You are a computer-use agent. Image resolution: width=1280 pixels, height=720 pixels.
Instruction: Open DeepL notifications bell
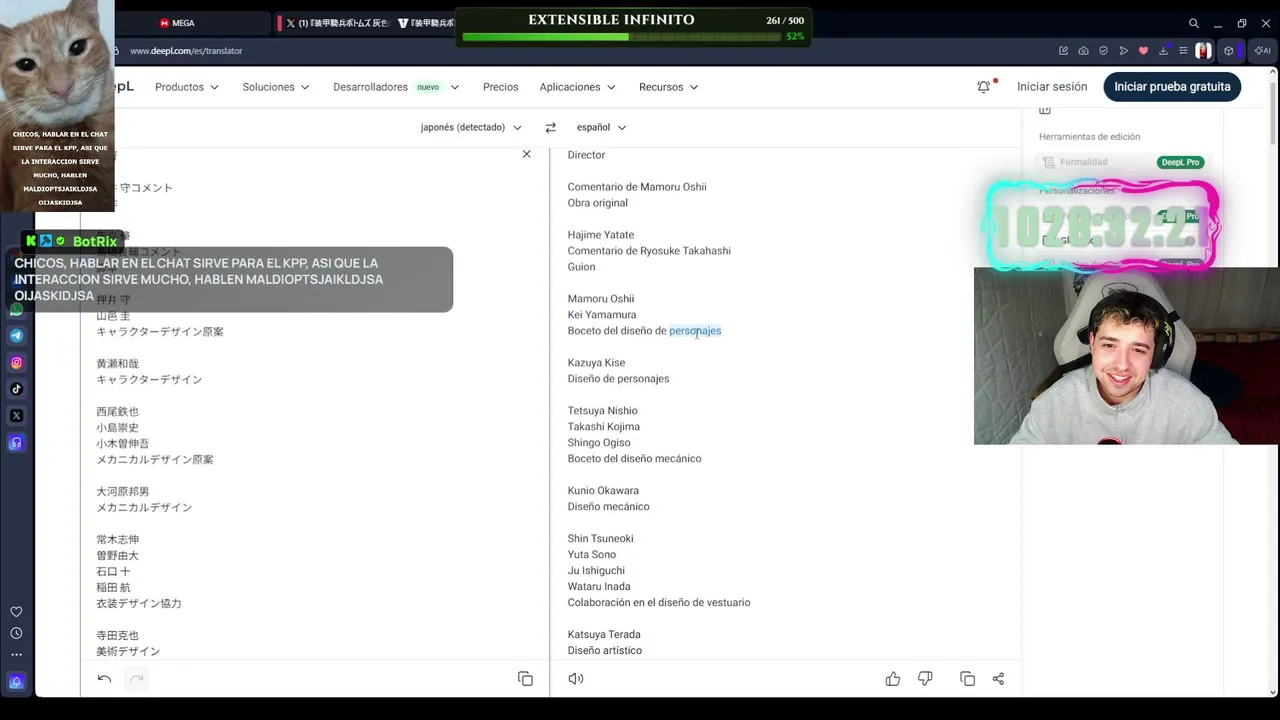[984, 87]
